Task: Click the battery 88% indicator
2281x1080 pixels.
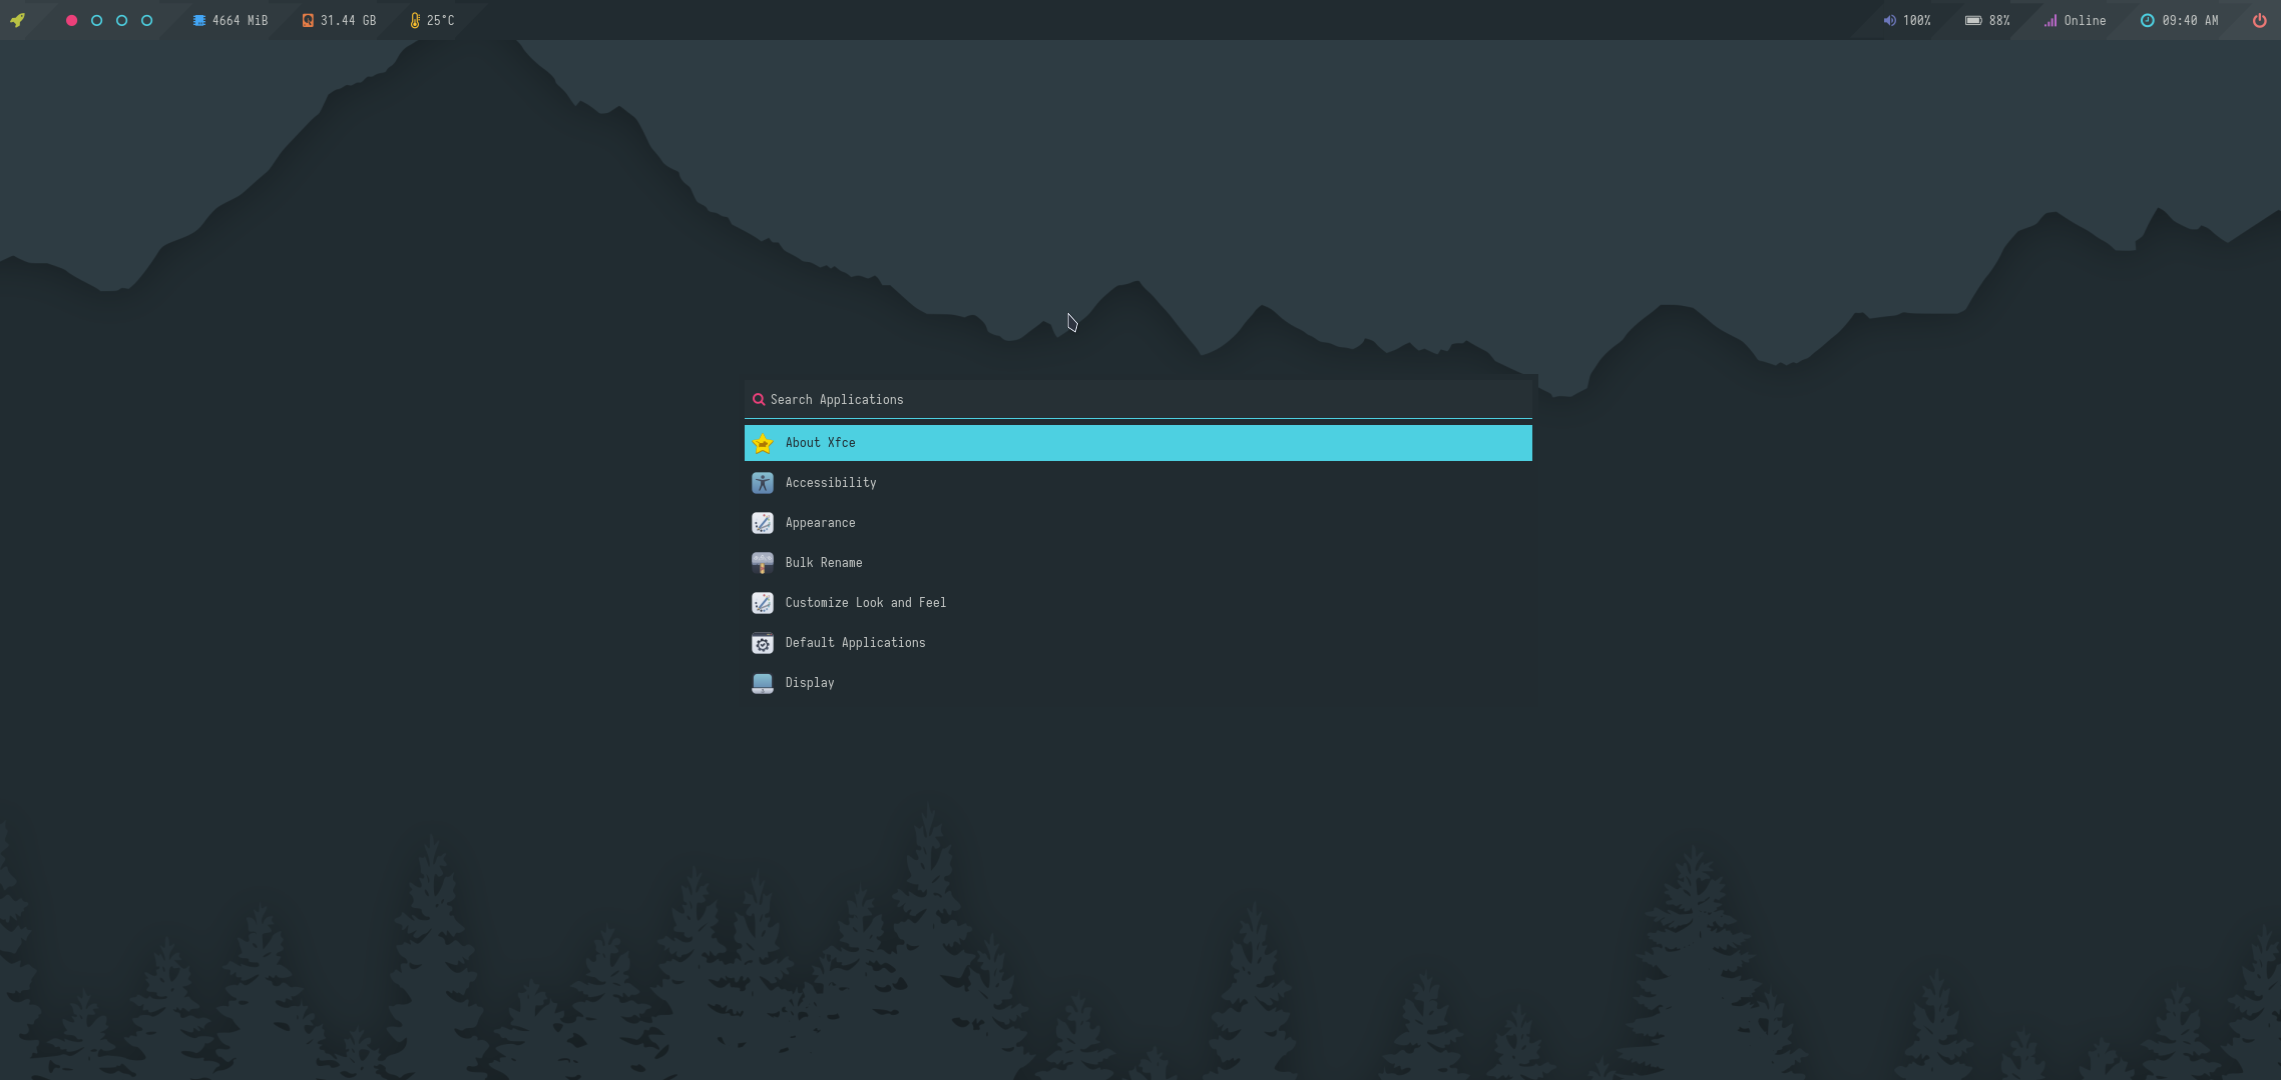Action: [1987, 20]
